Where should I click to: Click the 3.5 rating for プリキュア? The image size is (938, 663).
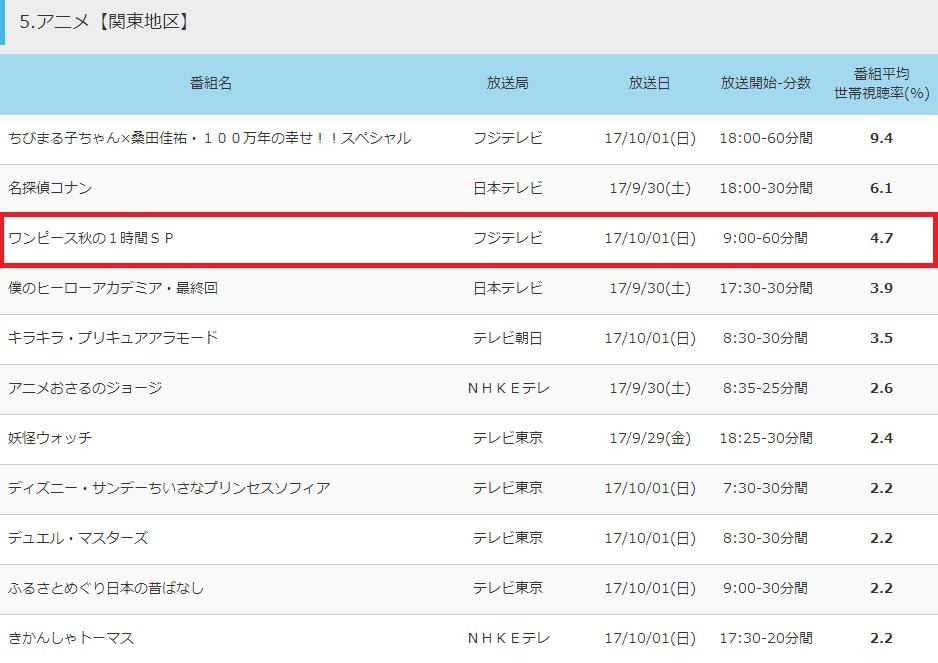pos(881,338)
